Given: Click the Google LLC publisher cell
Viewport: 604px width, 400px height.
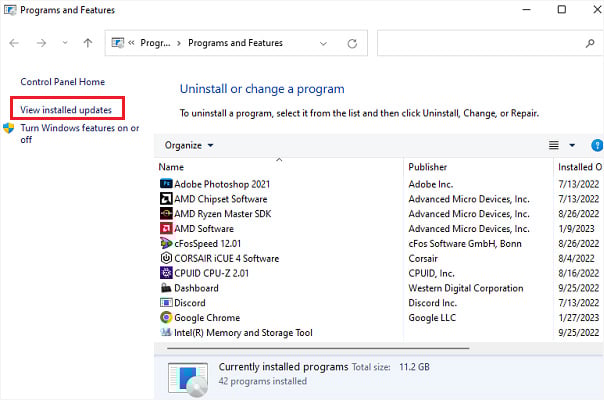Looking at the screenshot, I should 432,318.
